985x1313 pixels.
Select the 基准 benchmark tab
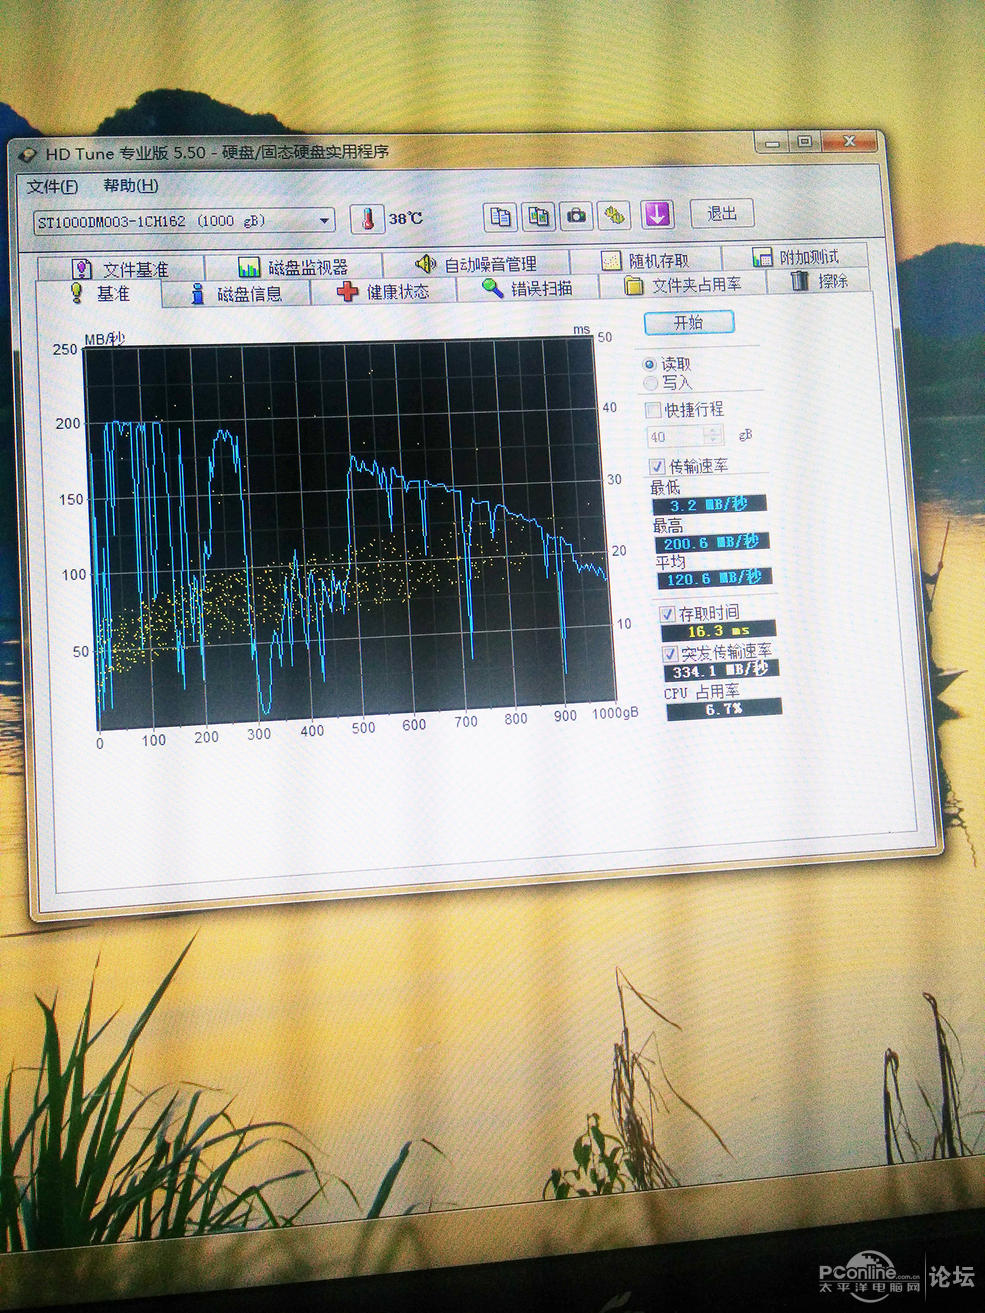99,294
